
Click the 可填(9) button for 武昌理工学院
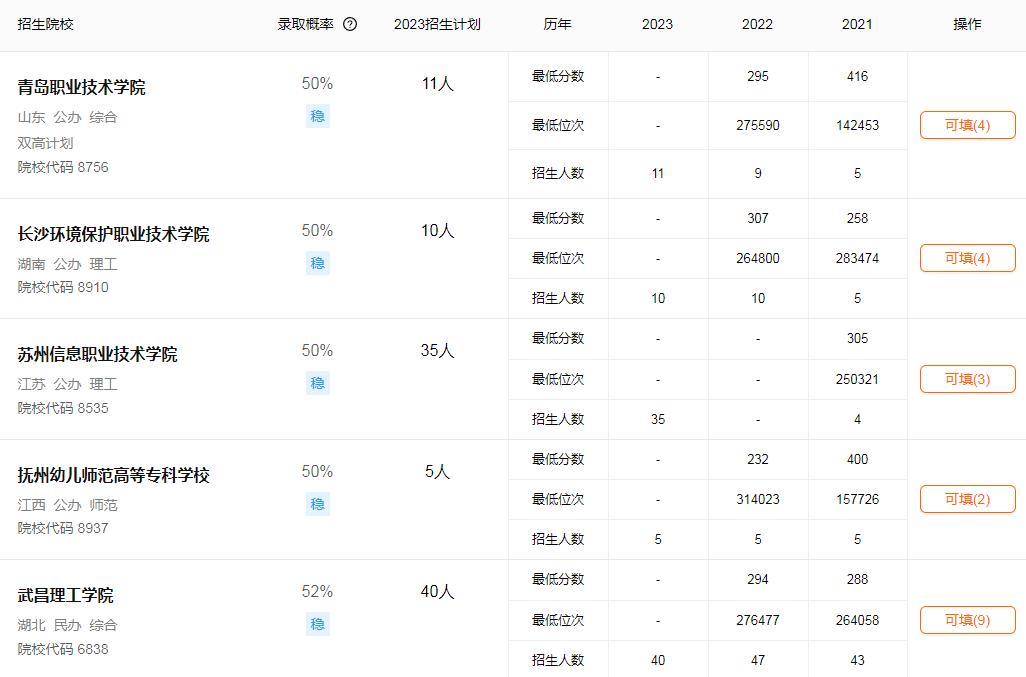967,620
